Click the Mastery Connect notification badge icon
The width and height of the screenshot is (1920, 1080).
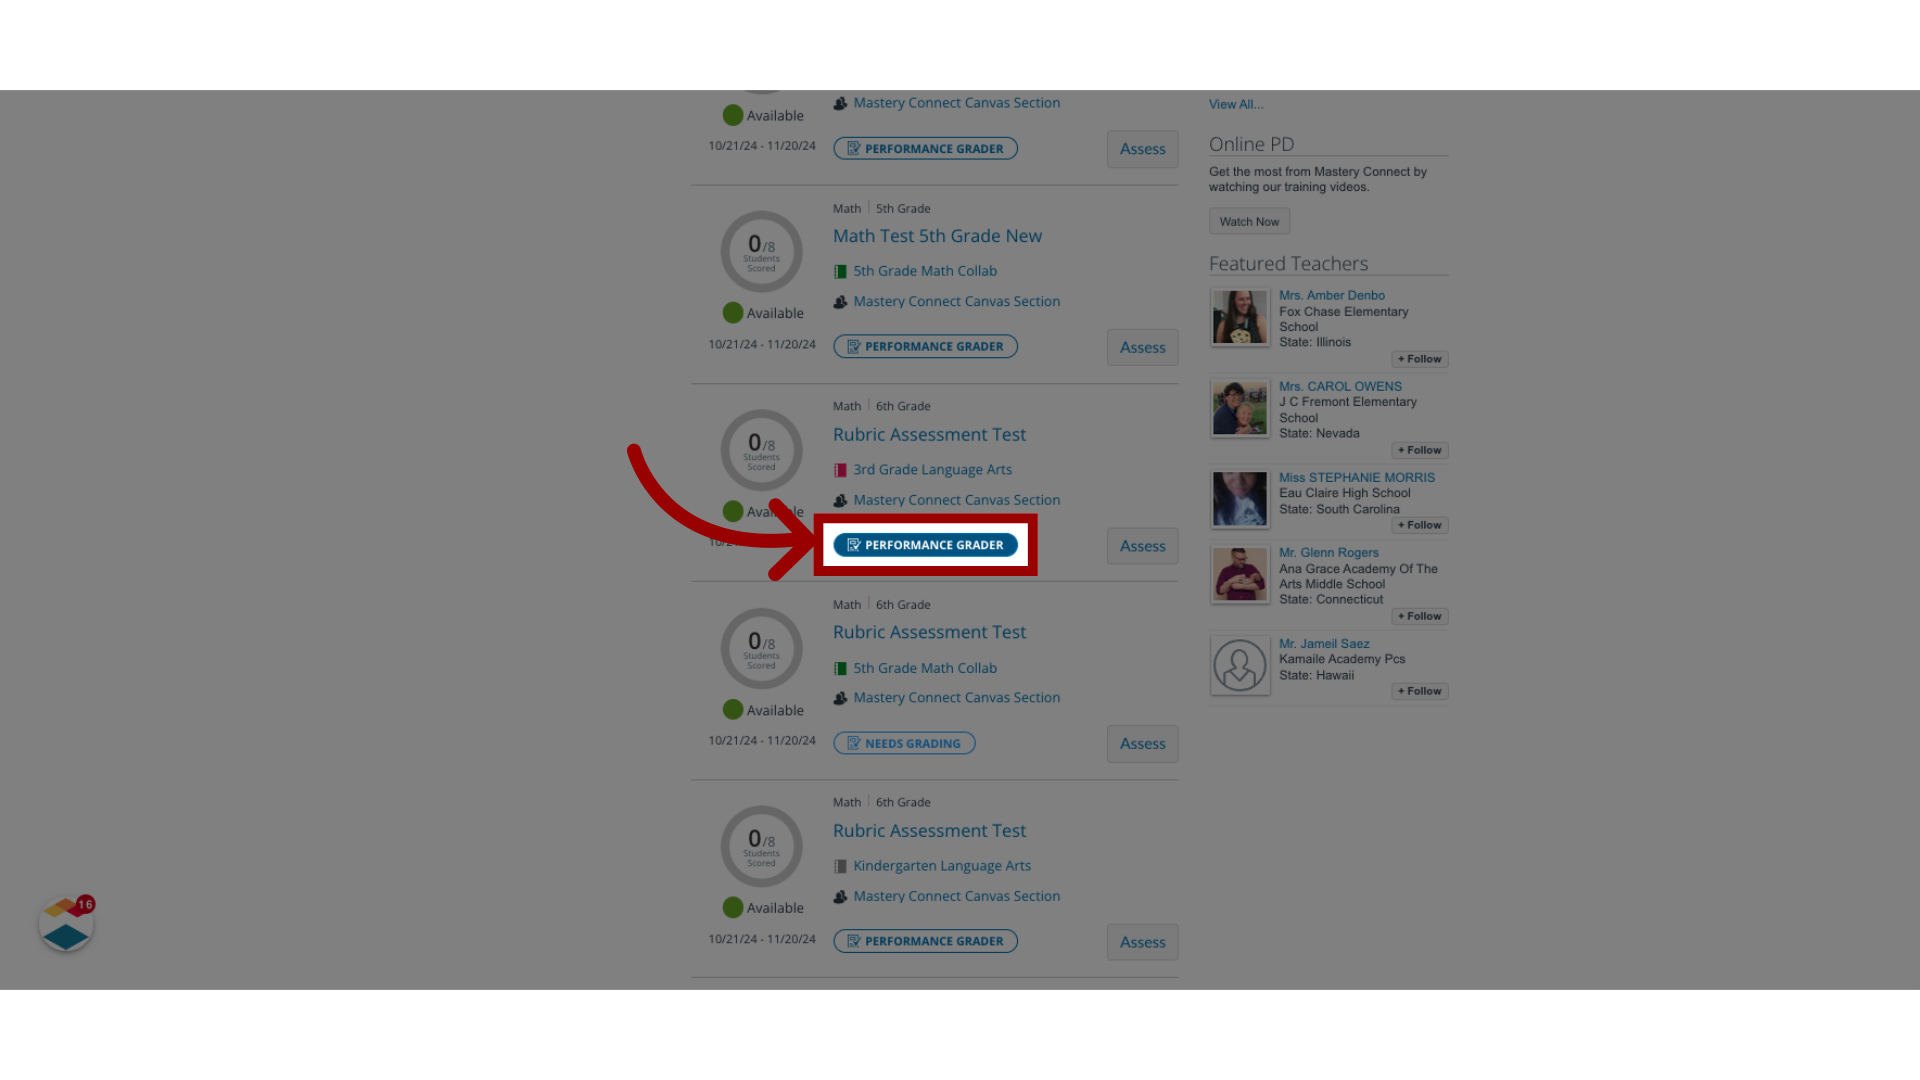[65, 924]
